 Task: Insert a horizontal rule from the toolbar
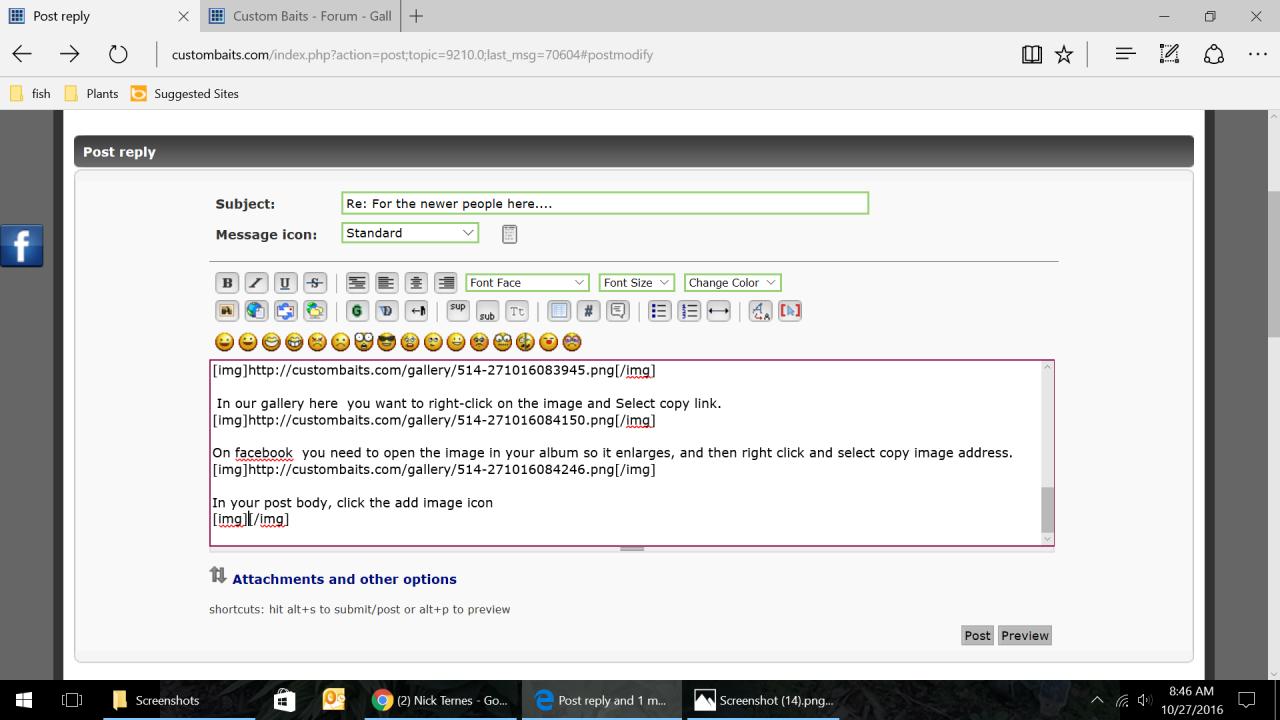point(718,311)
